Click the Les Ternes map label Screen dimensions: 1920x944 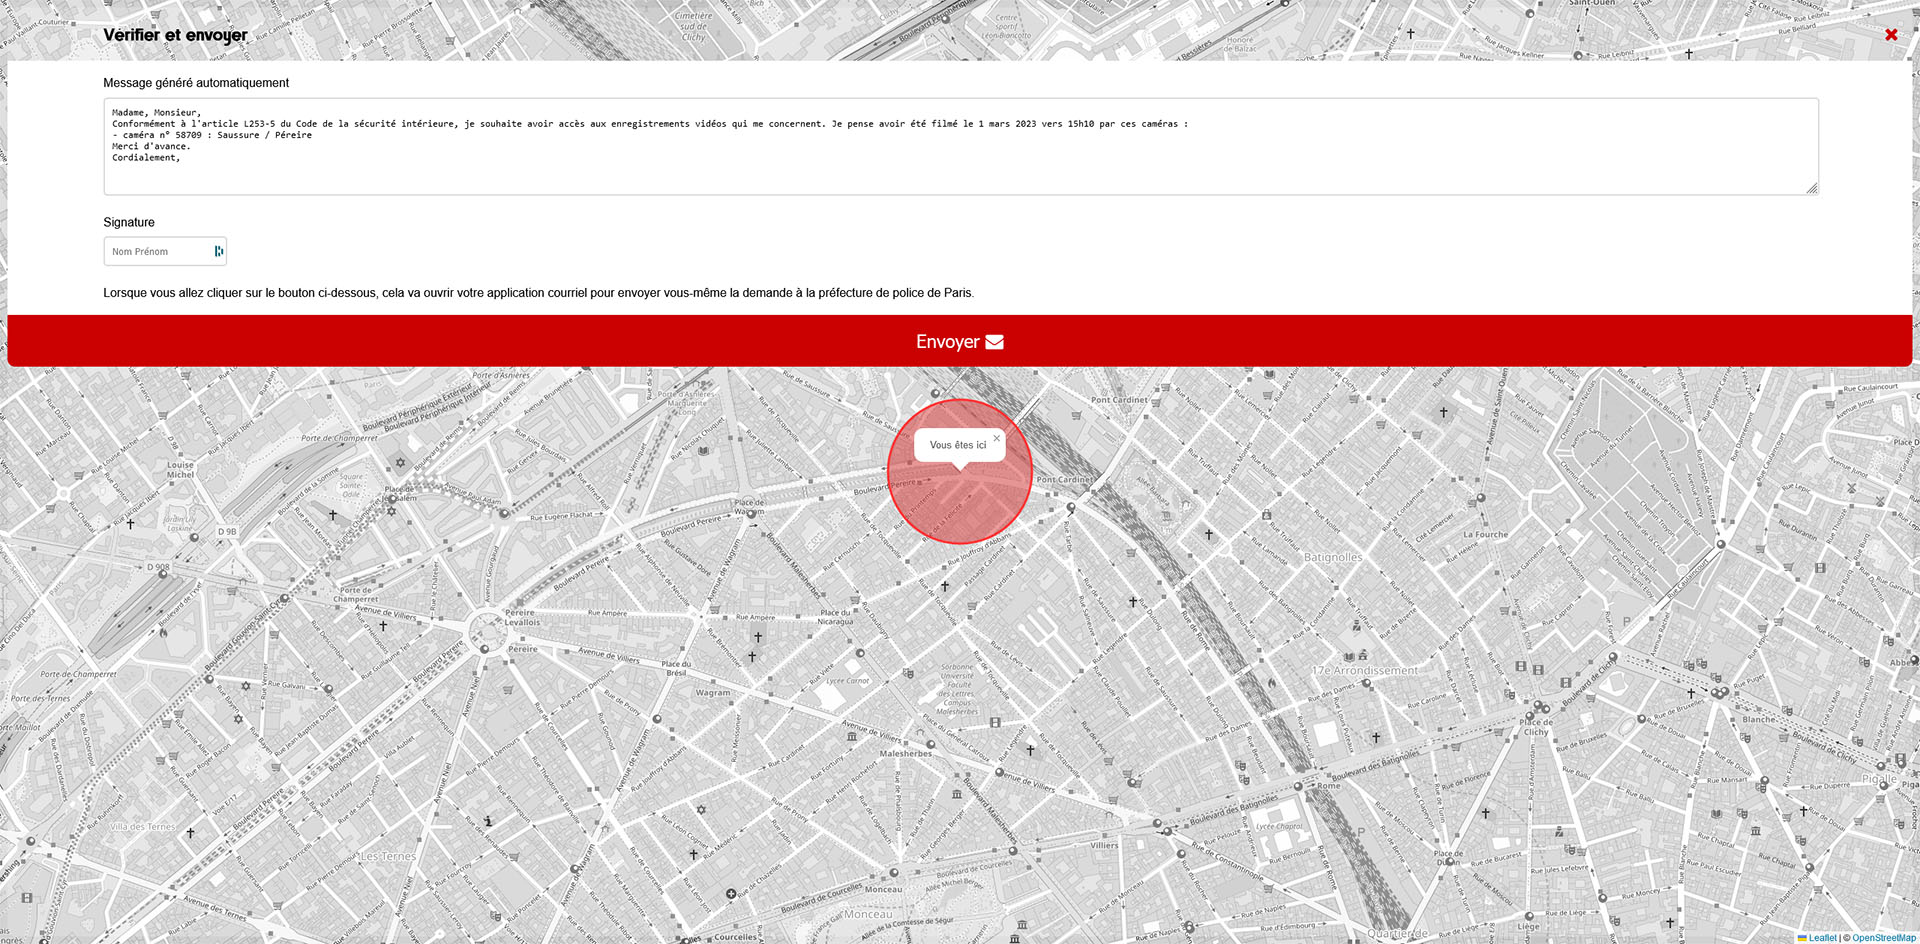click(x=387, y=856)
